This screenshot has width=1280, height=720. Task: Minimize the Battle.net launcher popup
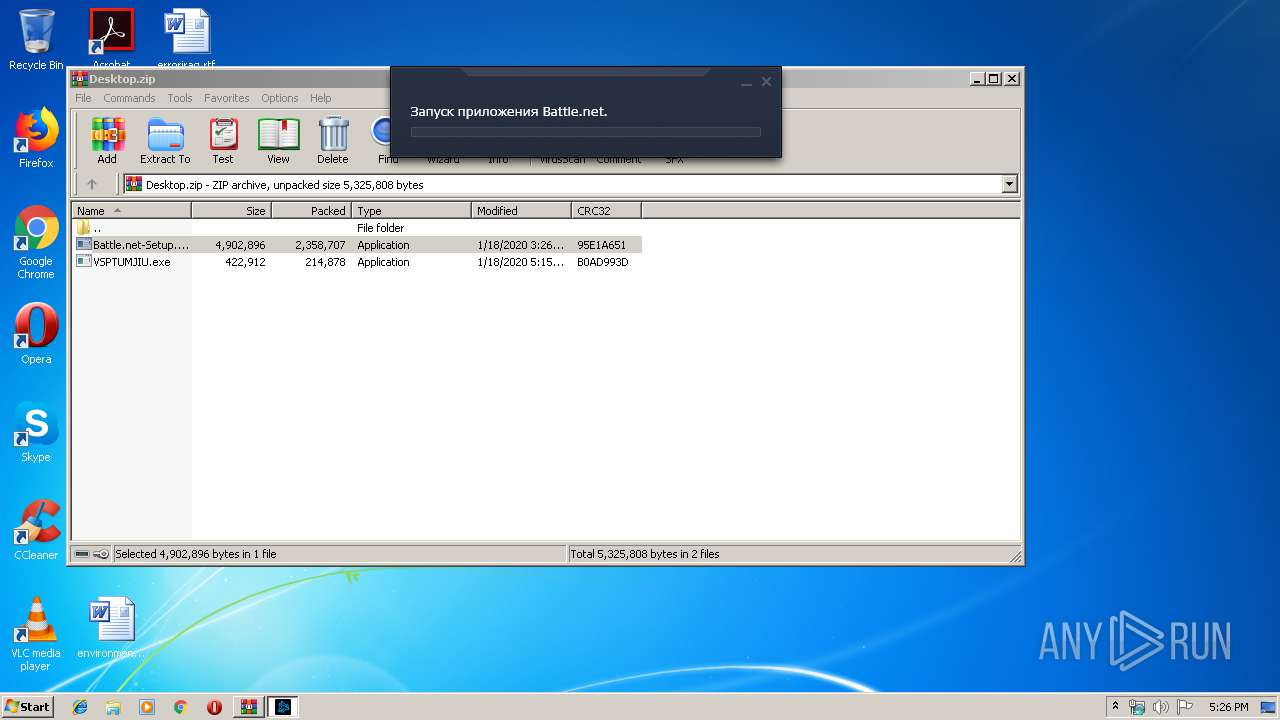(746, 82)
